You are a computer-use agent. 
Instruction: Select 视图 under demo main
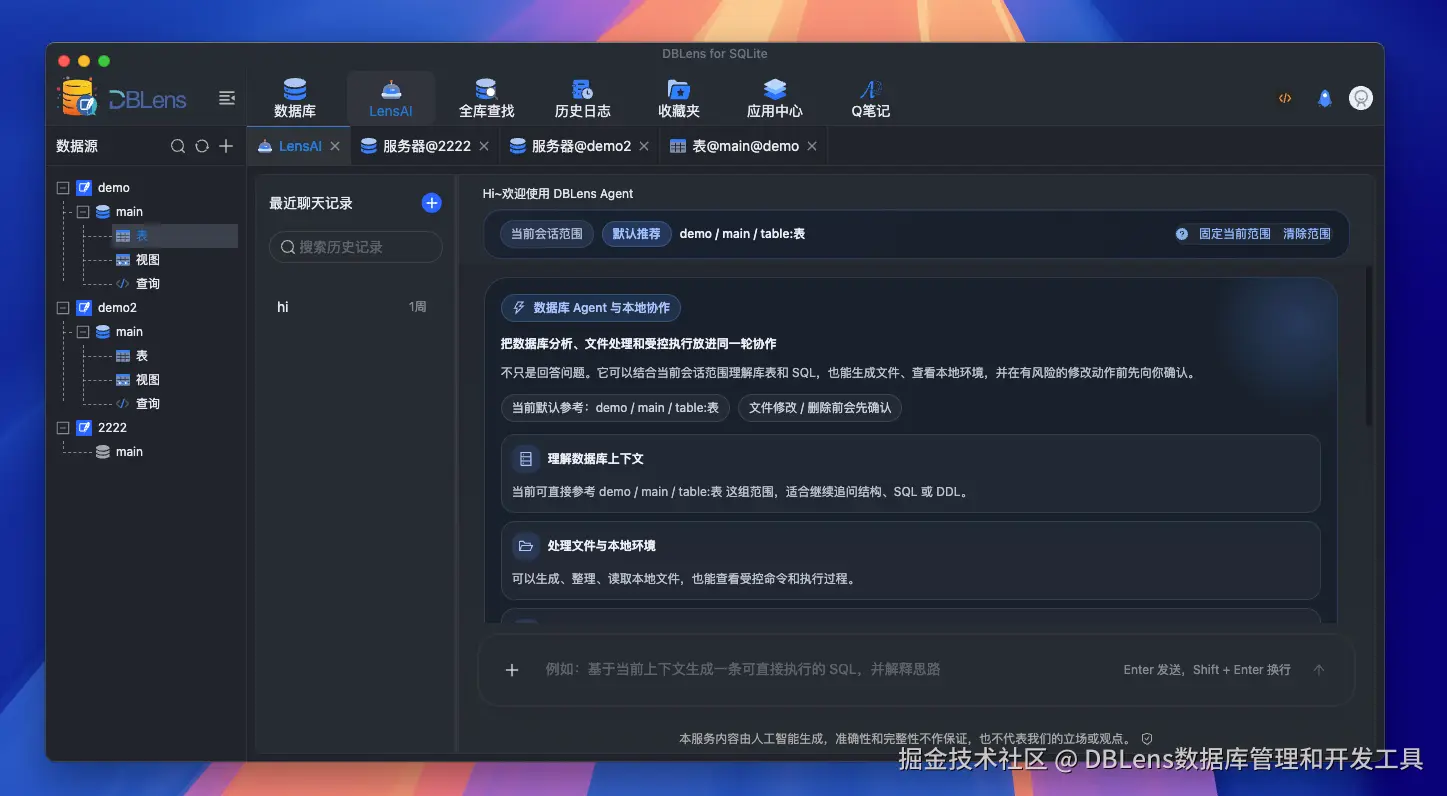147,260
